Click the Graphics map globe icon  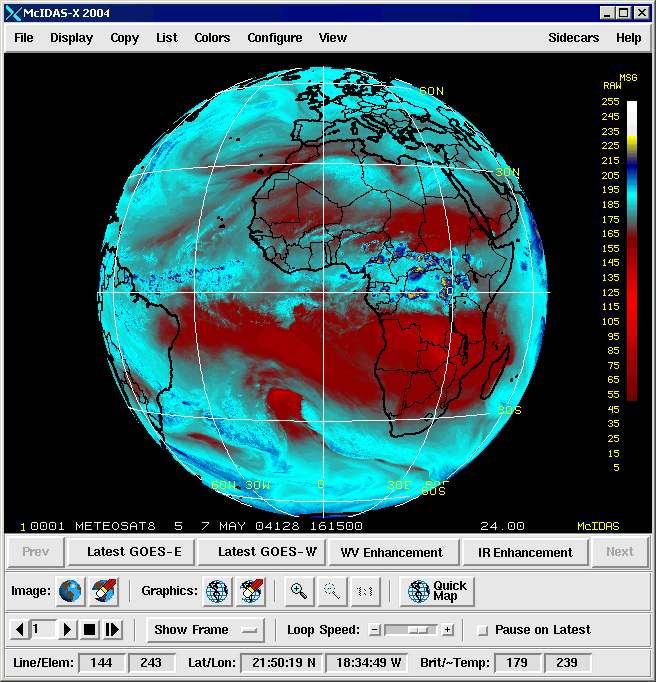[217, 591]
